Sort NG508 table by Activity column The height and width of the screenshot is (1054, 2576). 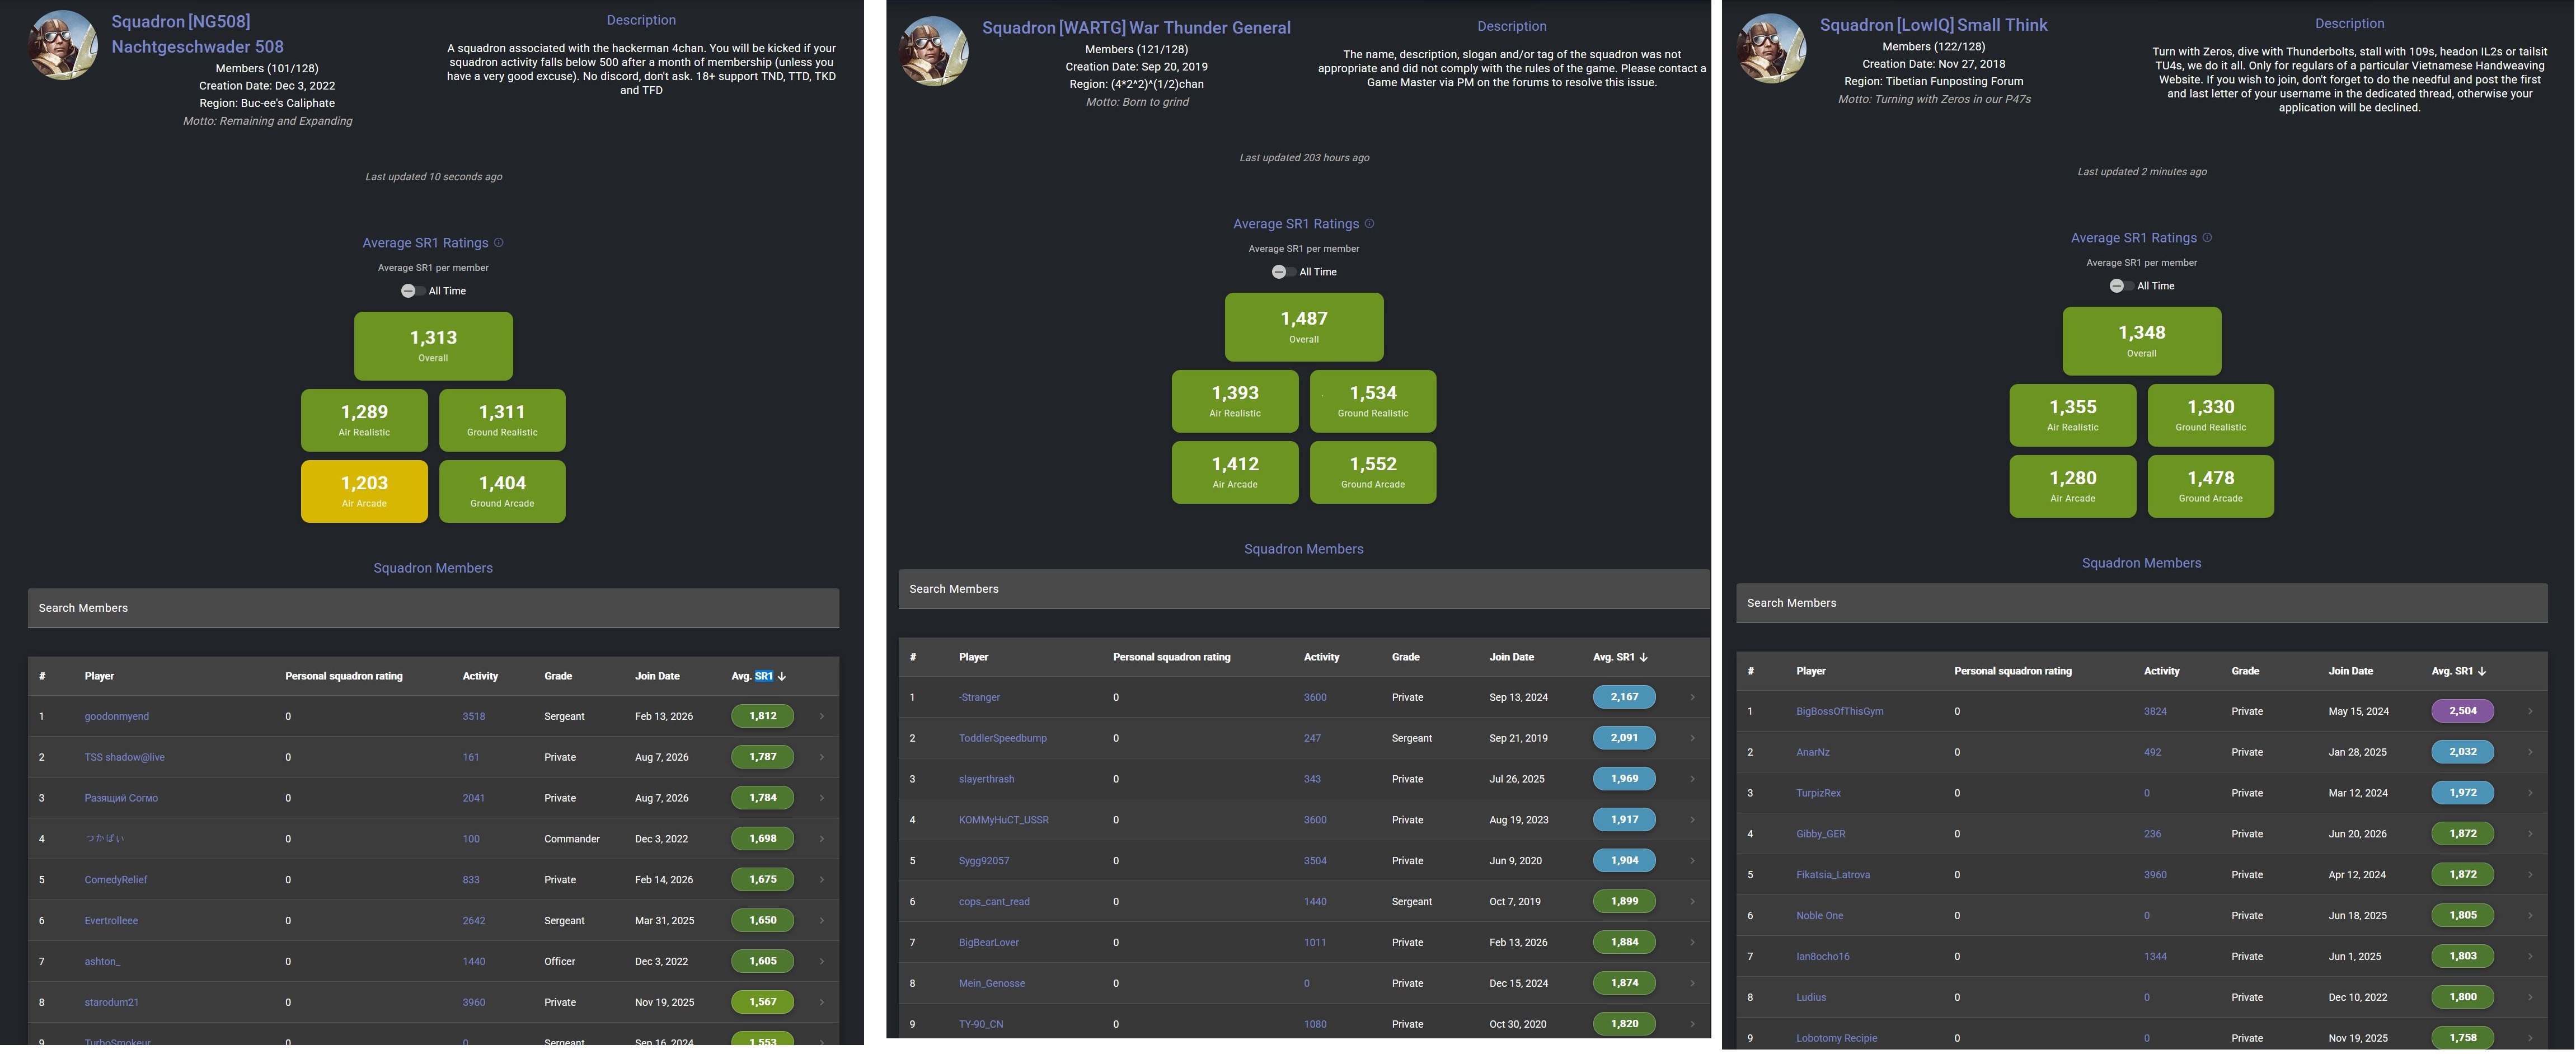tap(480, 676)
